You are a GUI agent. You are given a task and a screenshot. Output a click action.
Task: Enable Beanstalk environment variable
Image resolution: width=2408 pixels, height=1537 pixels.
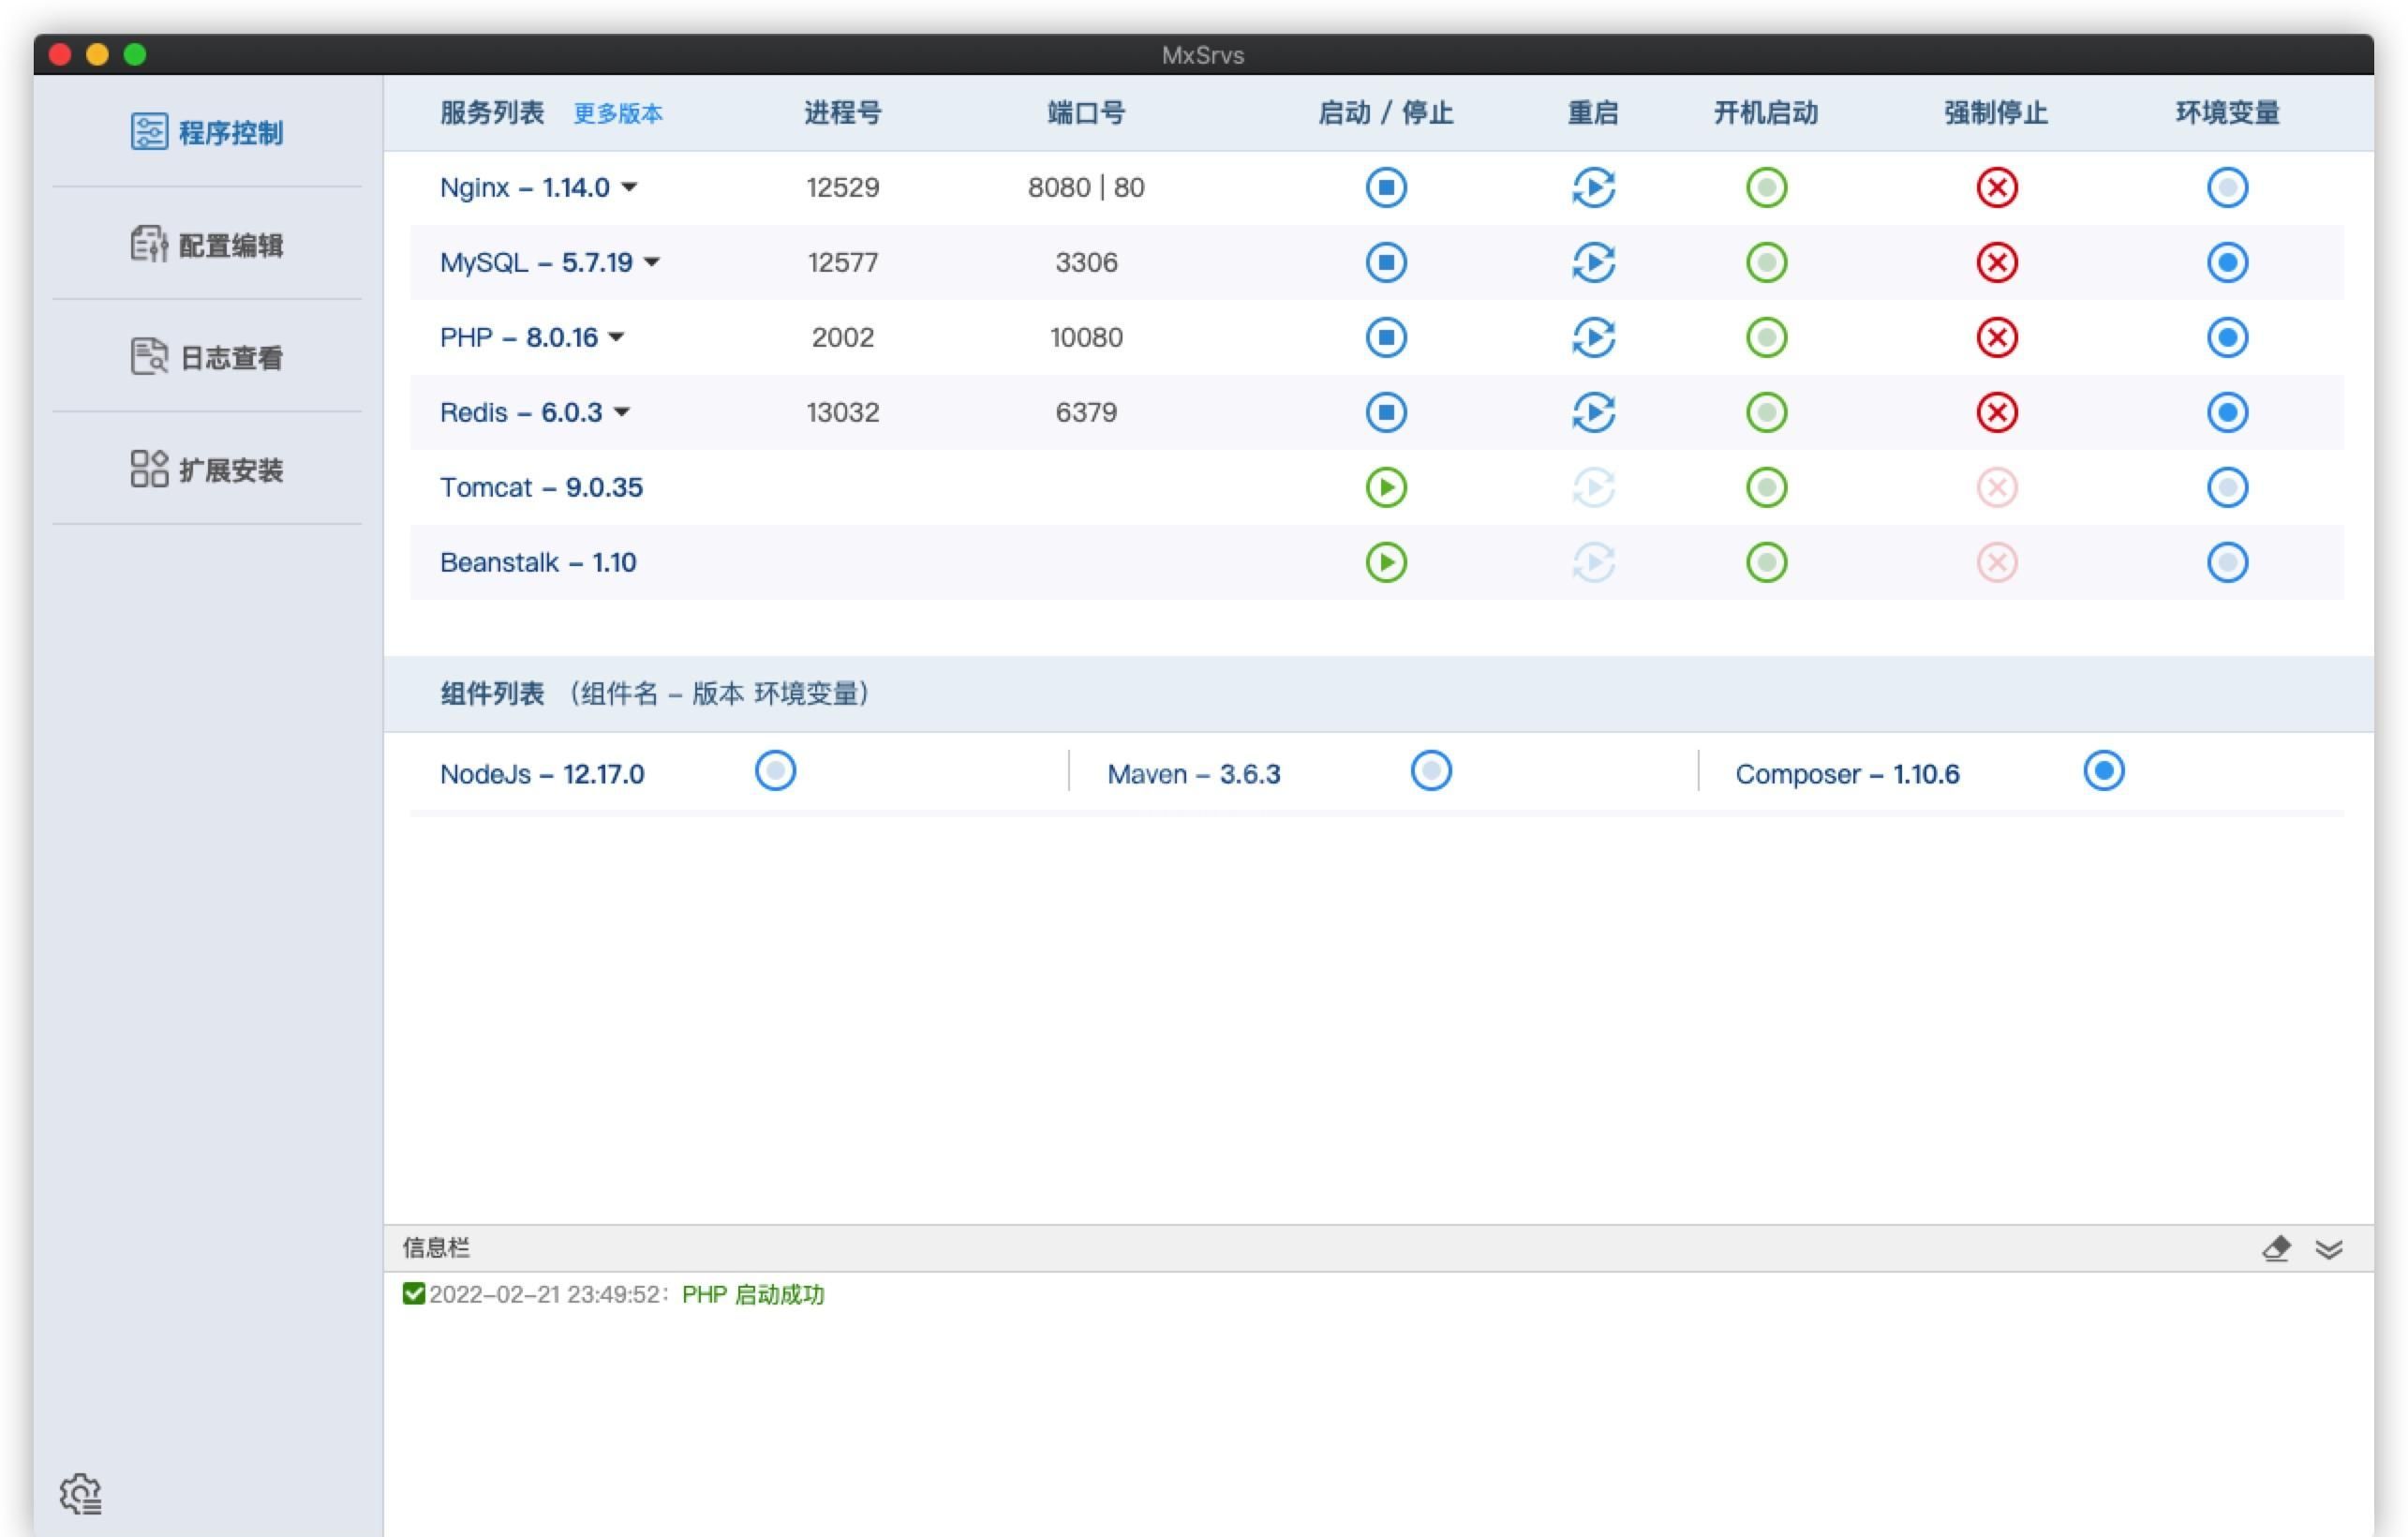[2228, 562]
